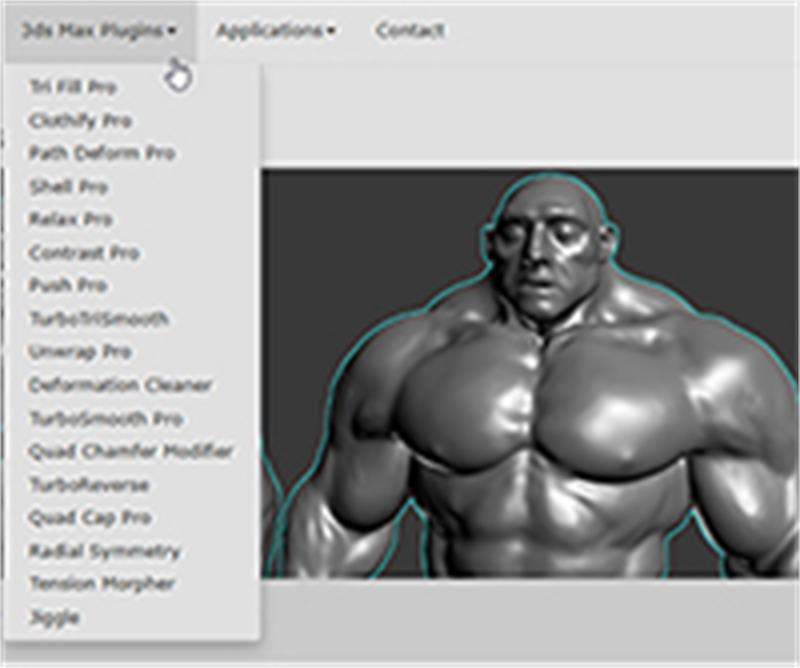Open Radial Symmetry menu item
Screen dimensions: 800x668
(104, 551)
